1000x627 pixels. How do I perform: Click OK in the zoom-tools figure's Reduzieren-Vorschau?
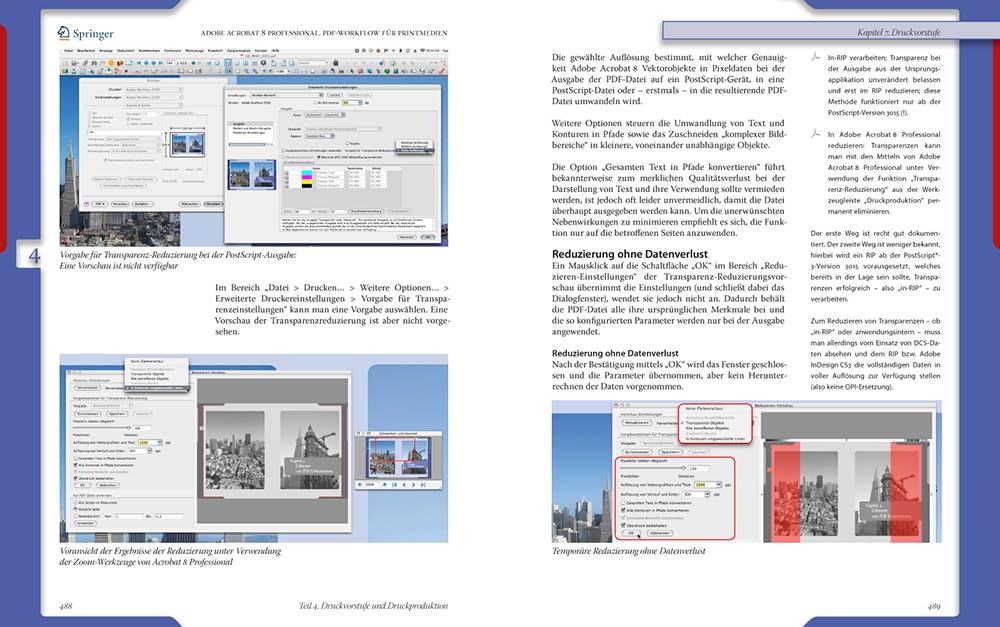pos(83,485)
